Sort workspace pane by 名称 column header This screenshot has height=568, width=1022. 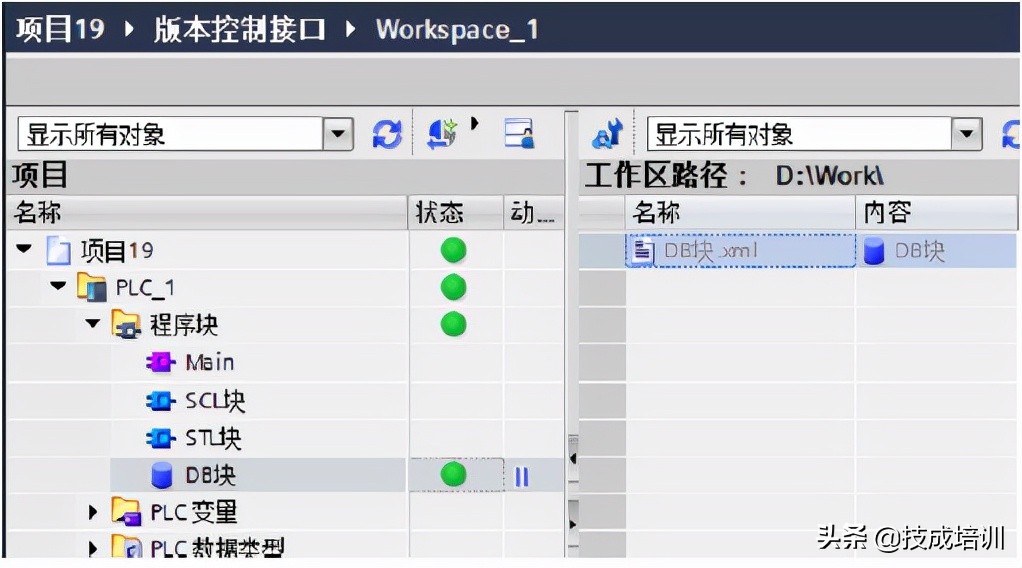pyautogui.click(x=740, y=213)
